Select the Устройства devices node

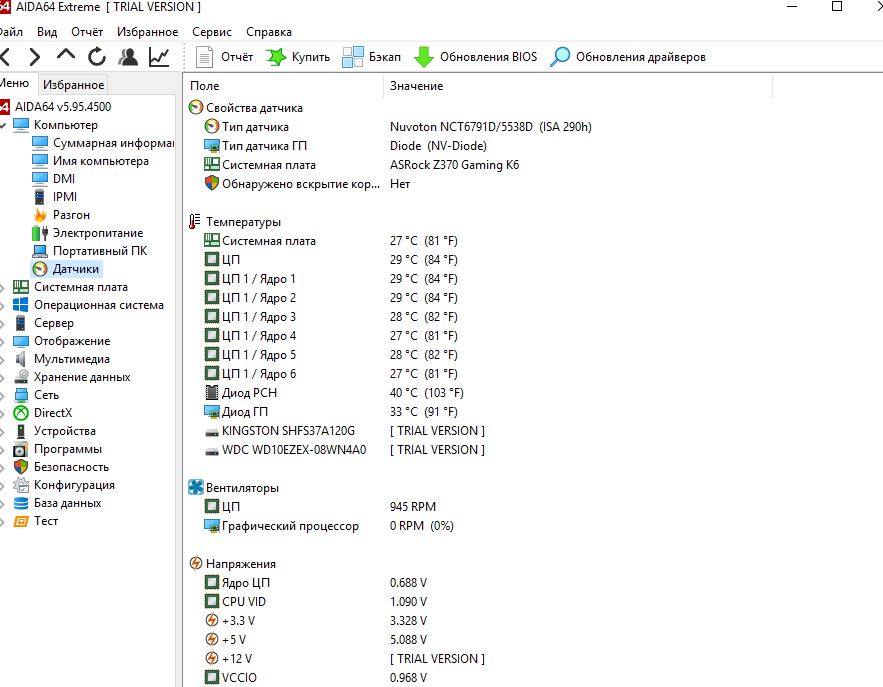click(65, 431)
